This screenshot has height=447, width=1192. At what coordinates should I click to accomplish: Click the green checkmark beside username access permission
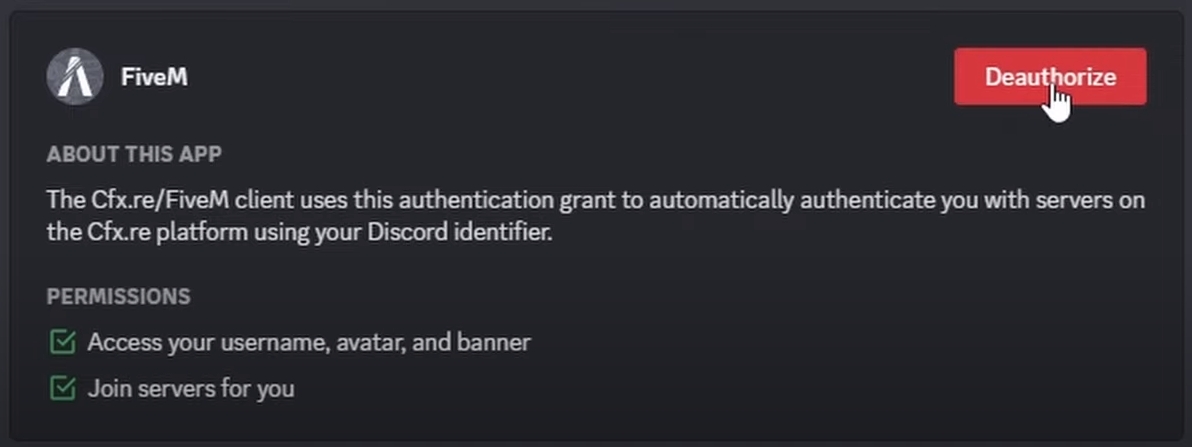click(62, 343)
